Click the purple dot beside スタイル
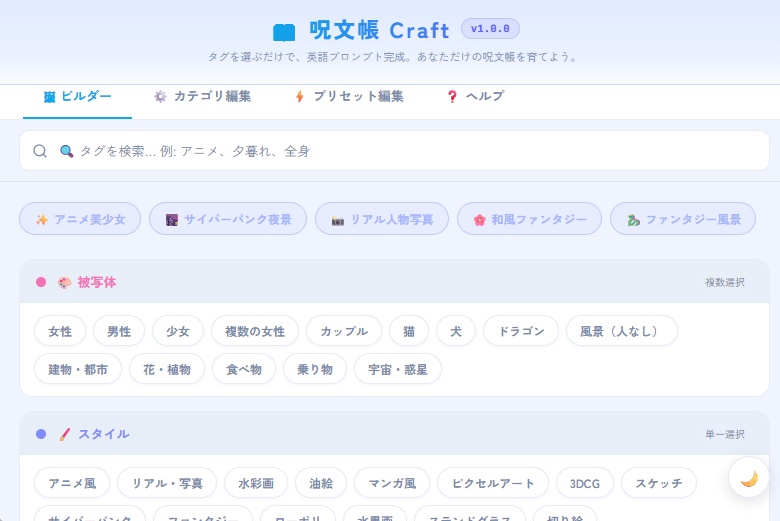The width and height of the screenshot is (780, 521). pyautogui.click(x=41, y=434)
